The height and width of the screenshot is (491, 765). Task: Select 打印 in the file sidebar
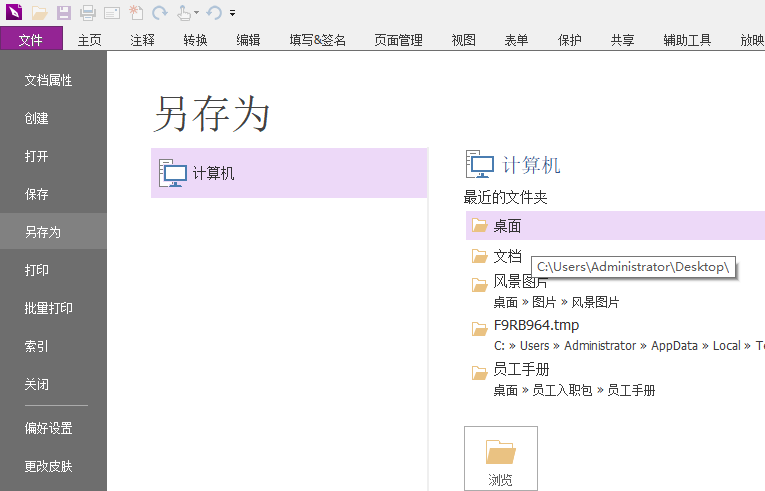[53, 270]
